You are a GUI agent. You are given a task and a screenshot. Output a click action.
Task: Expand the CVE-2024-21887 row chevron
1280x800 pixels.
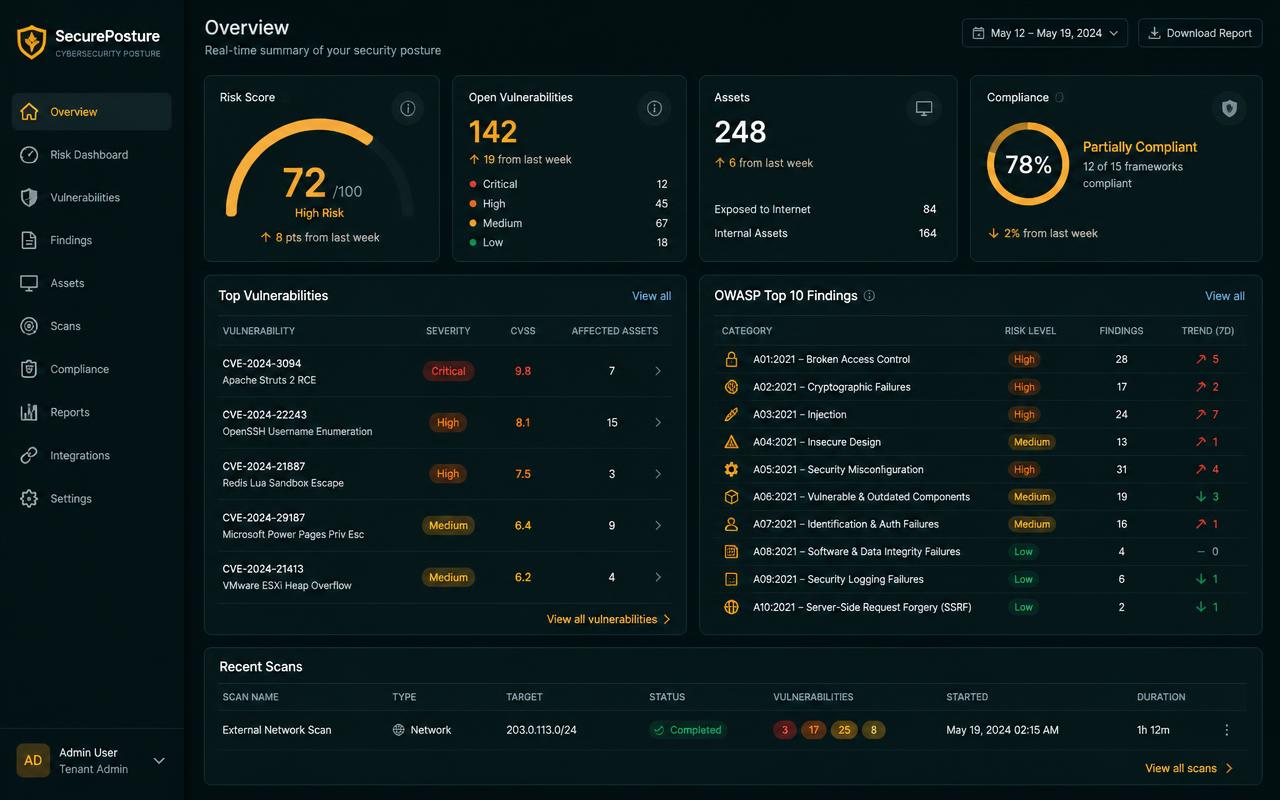[x=658, y=474]
